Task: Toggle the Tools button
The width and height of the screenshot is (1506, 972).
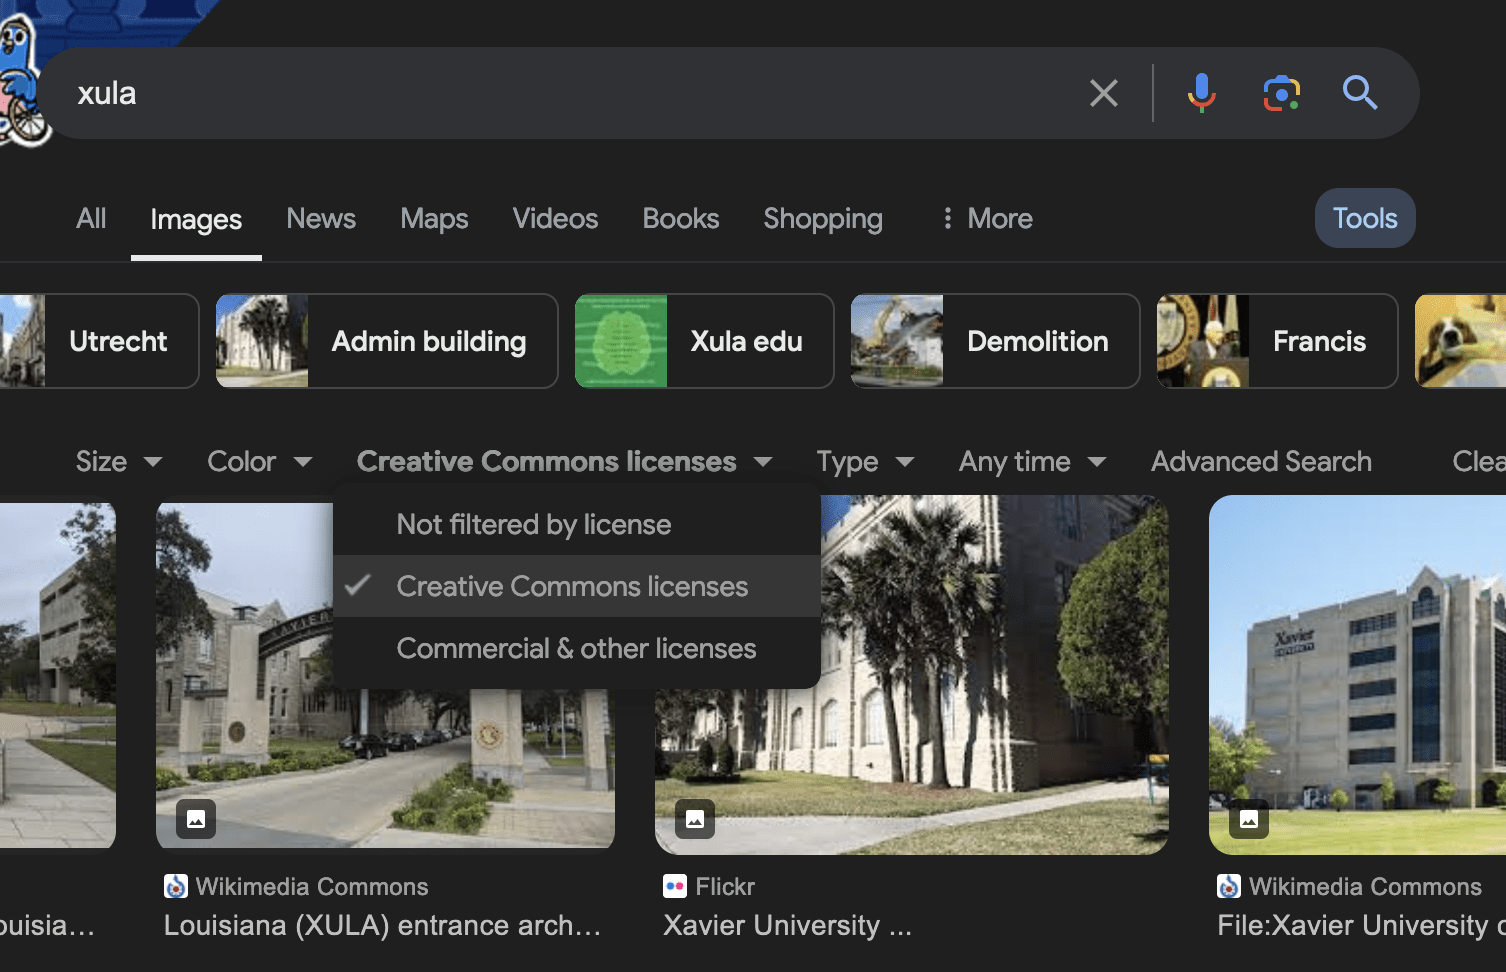Action: point(1365,218)
